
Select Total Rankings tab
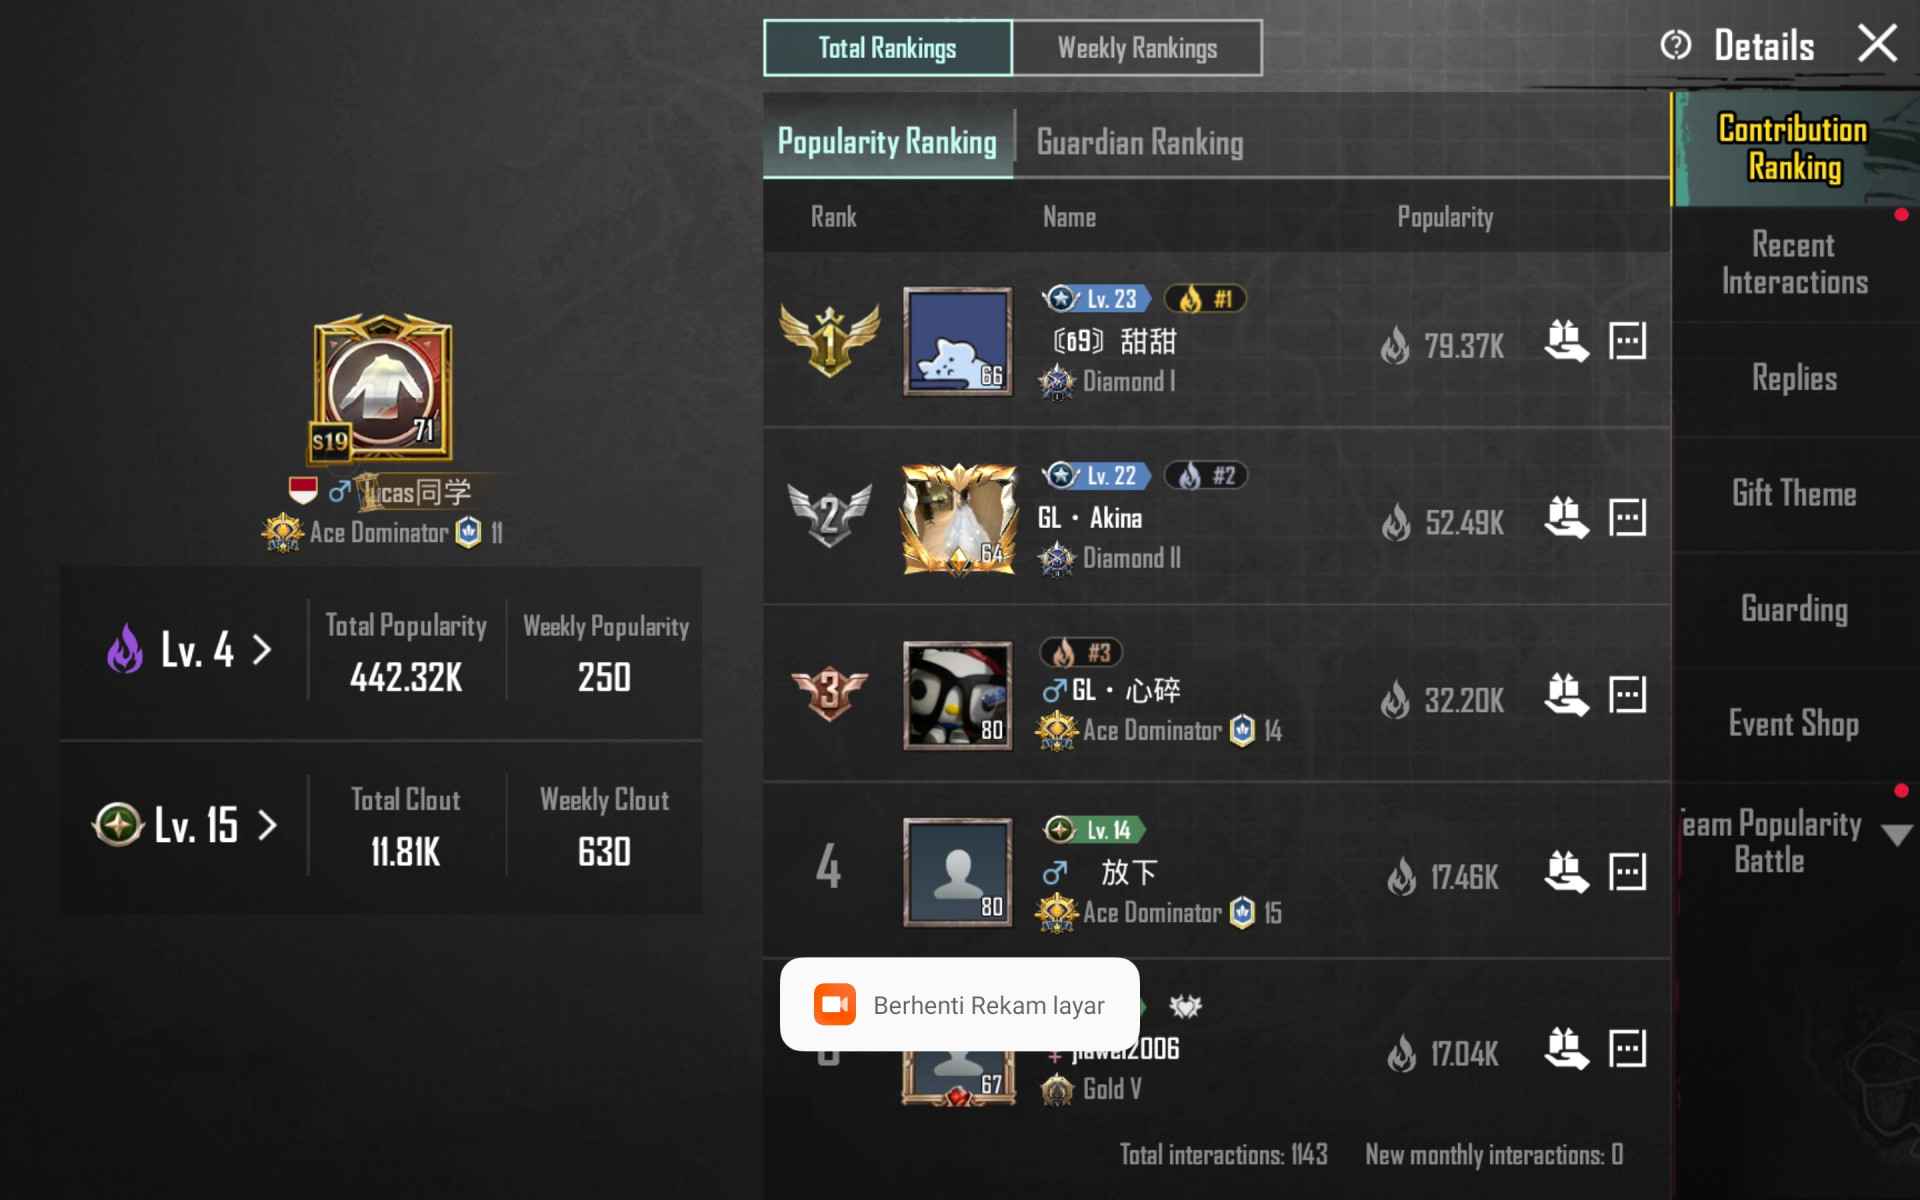(887, 48)
